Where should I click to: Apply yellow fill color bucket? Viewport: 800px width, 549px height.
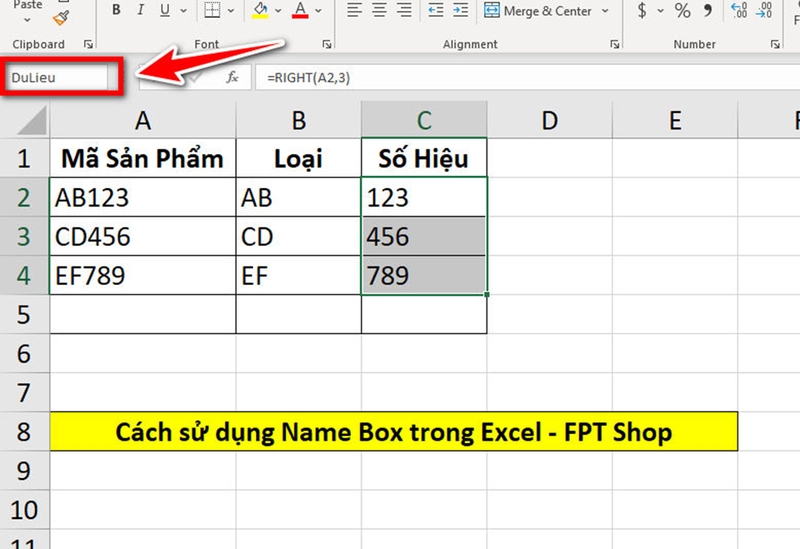coord(260,10)
